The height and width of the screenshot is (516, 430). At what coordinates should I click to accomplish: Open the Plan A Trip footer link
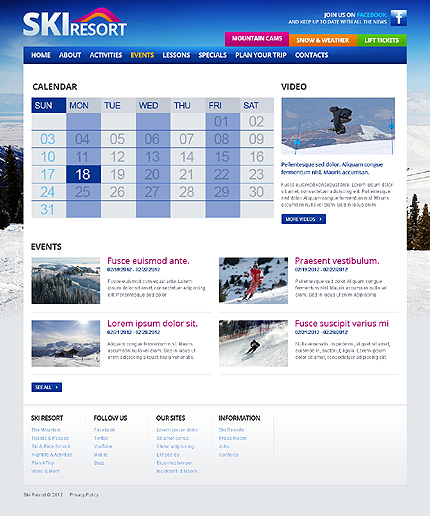click(x=43, y=463)
